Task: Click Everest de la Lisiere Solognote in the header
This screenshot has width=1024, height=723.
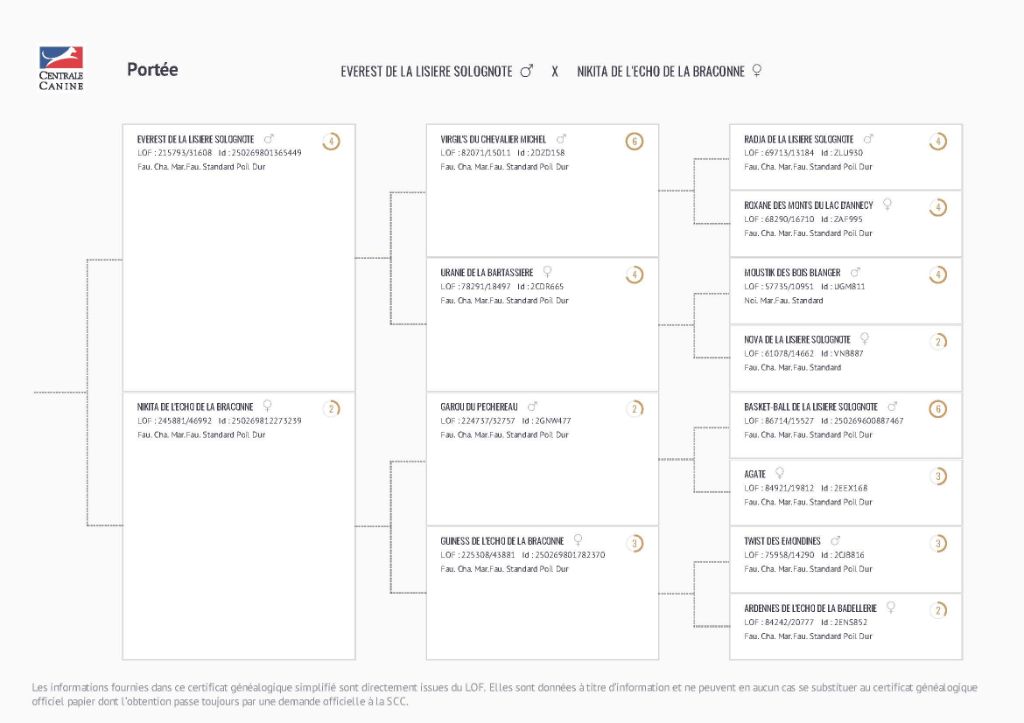Action: pos(426,71)
